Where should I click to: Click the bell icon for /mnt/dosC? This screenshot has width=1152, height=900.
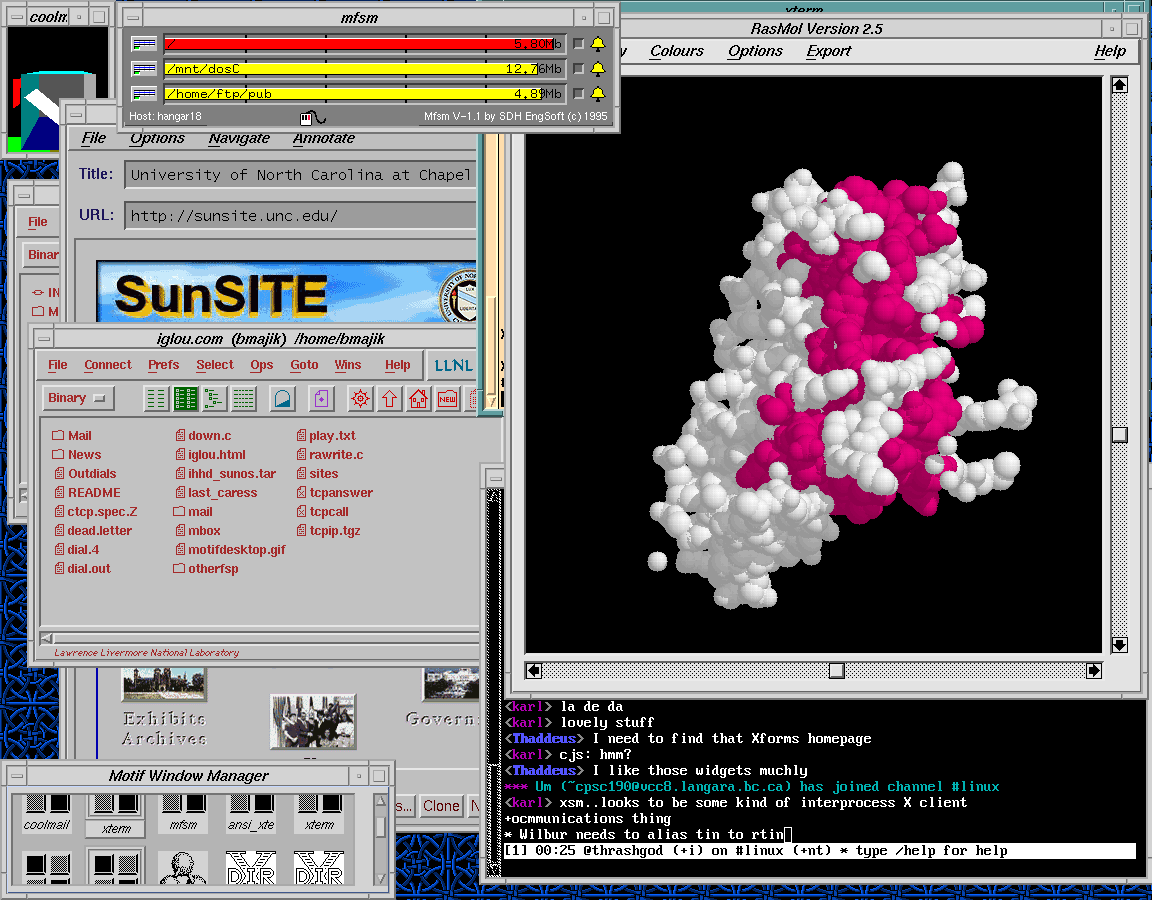(x=598, y=69)
